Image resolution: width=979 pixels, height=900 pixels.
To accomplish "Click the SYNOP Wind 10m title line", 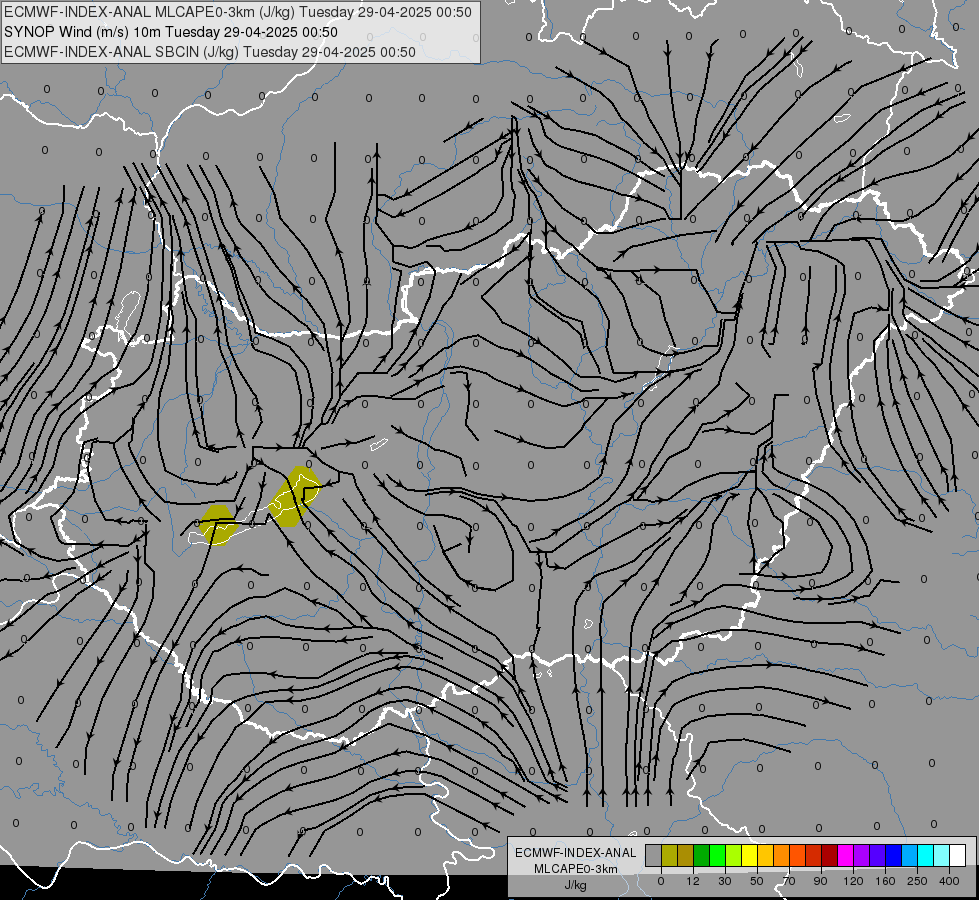I will pos(170,32).
